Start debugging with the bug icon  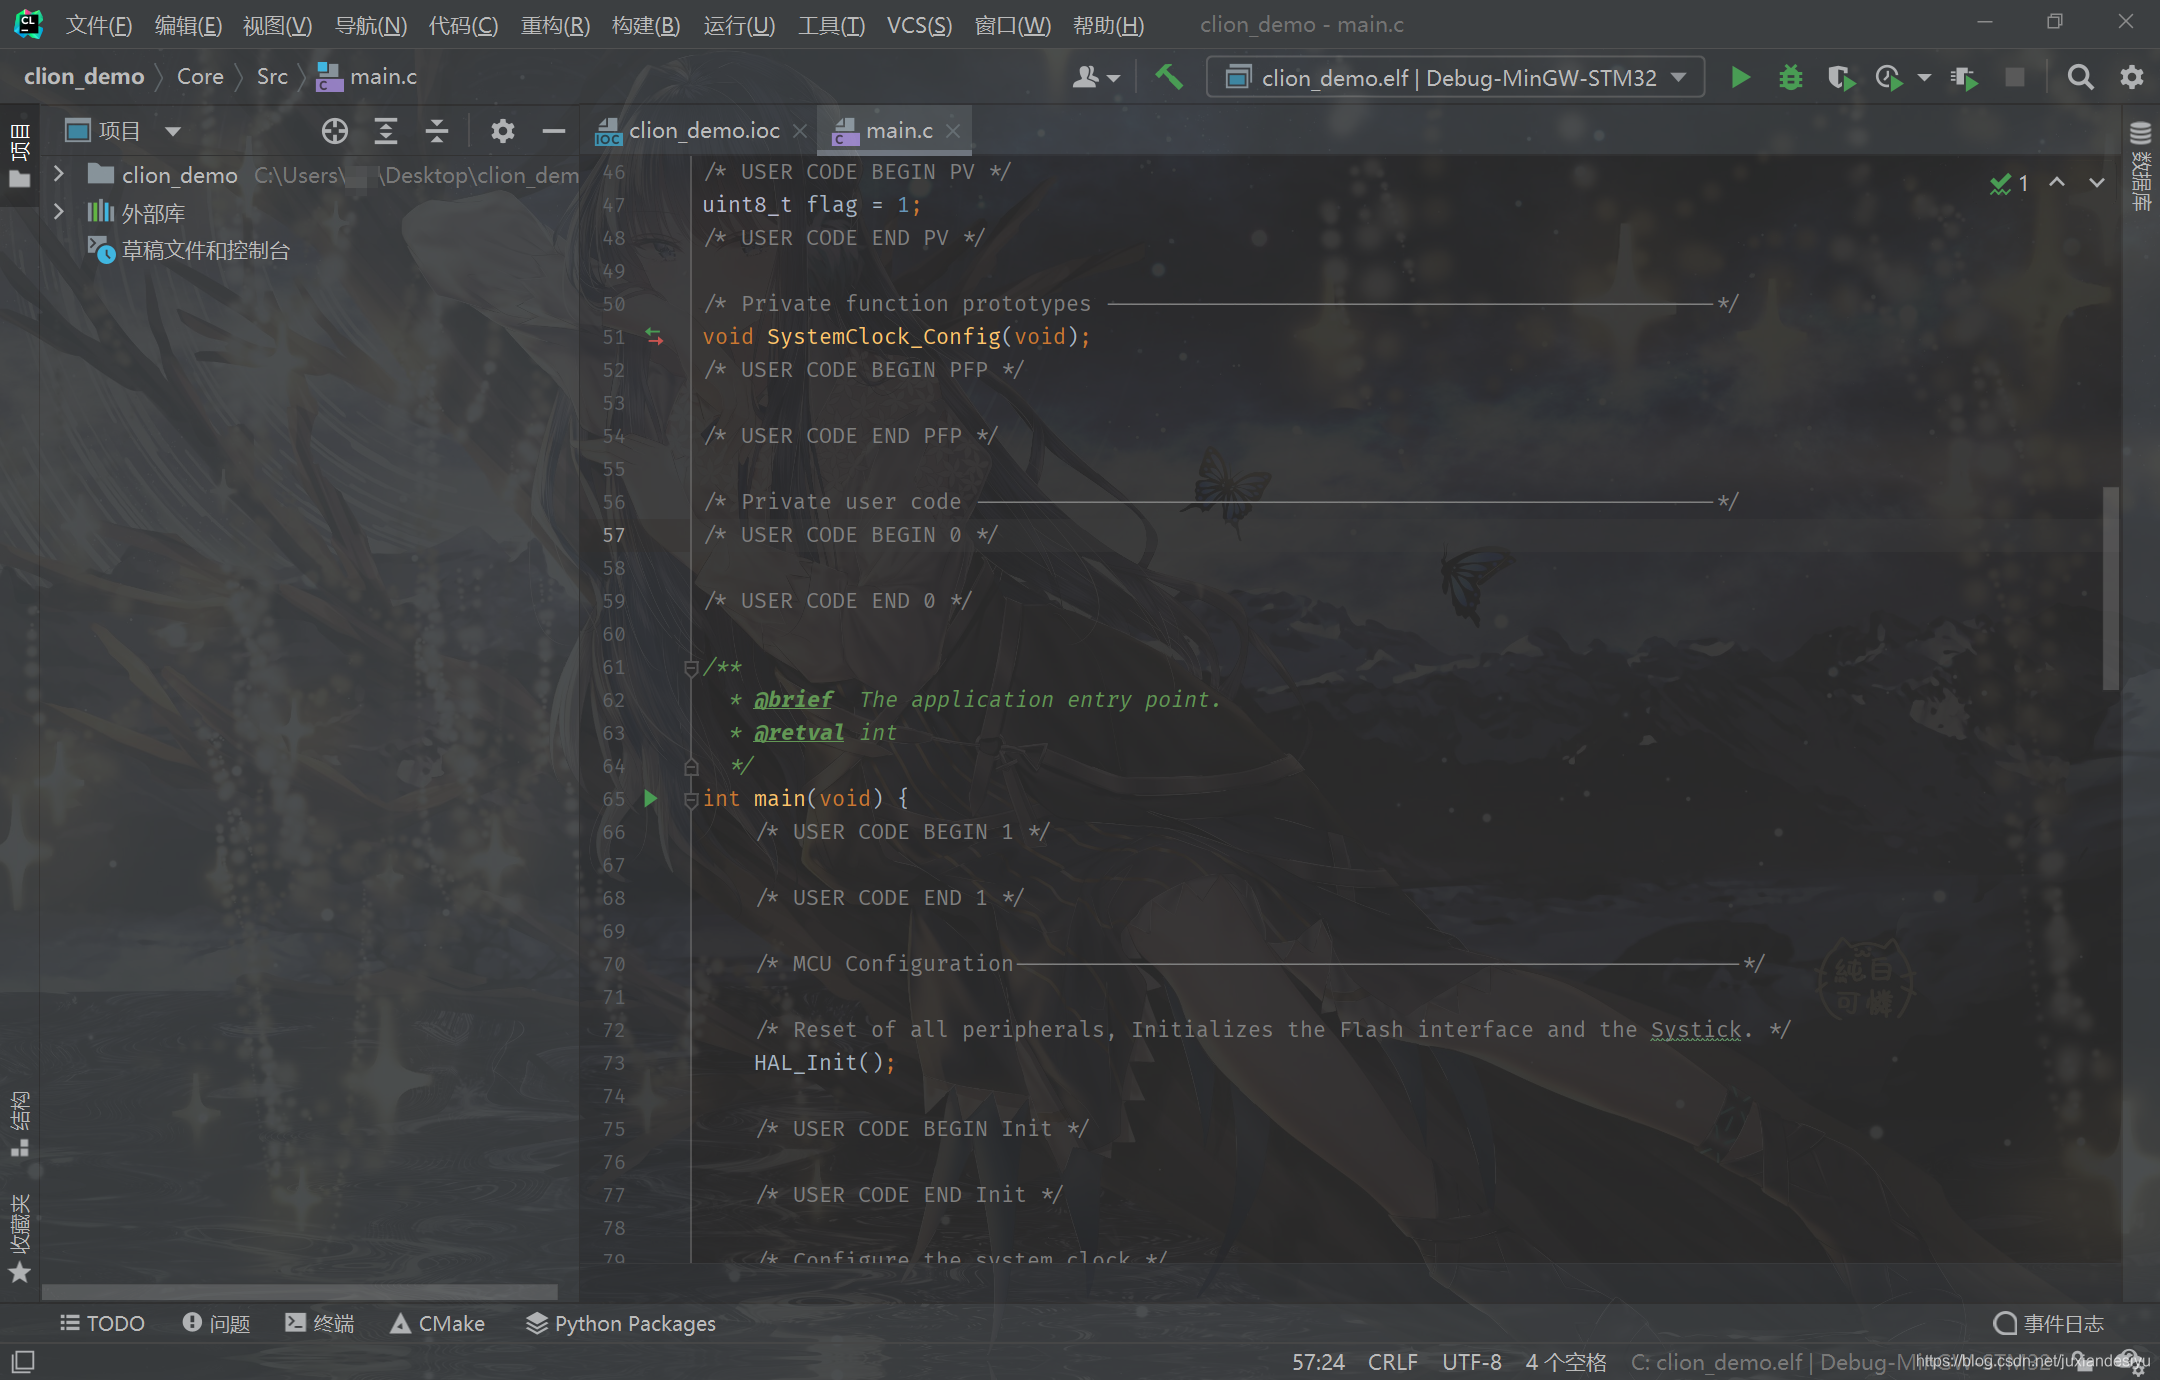[x=1790, y=77]
